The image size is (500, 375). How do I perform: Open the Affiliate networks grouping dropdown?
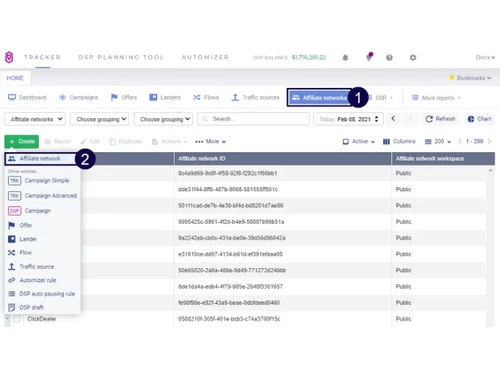tap(35, 119)
